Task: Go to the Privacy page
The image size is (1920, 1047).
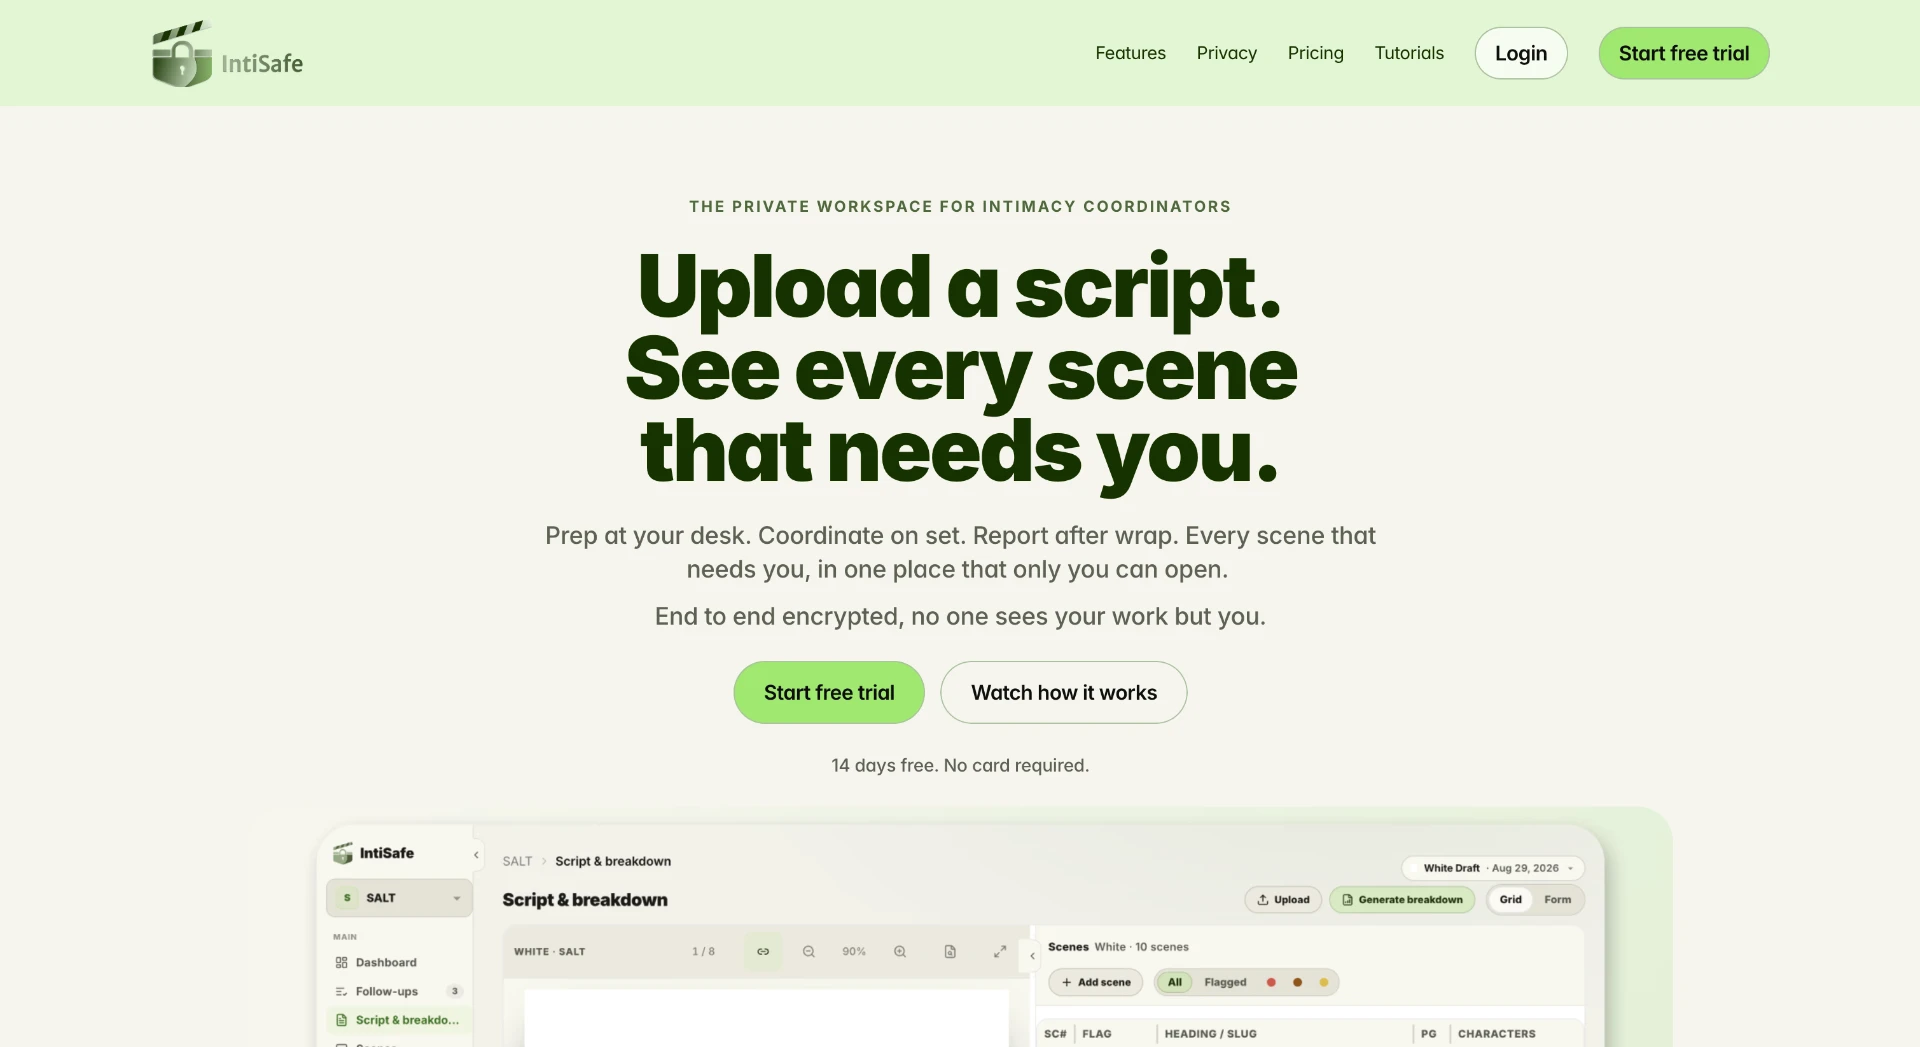Action: tap(1226, 53)
